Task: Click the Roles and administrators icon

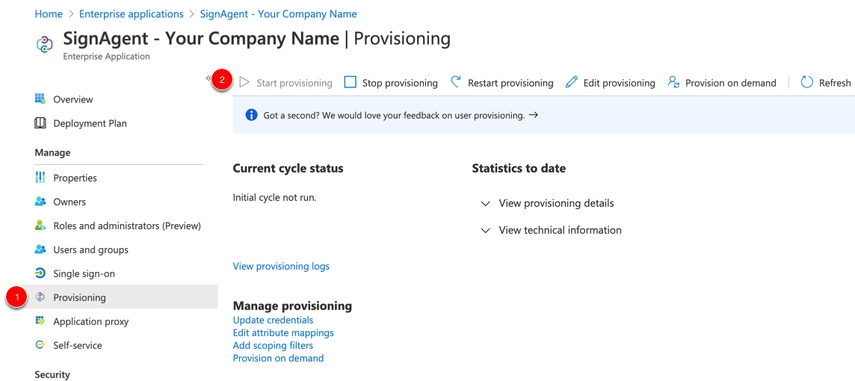Action: pyautogui.click(x=40, y=226)
